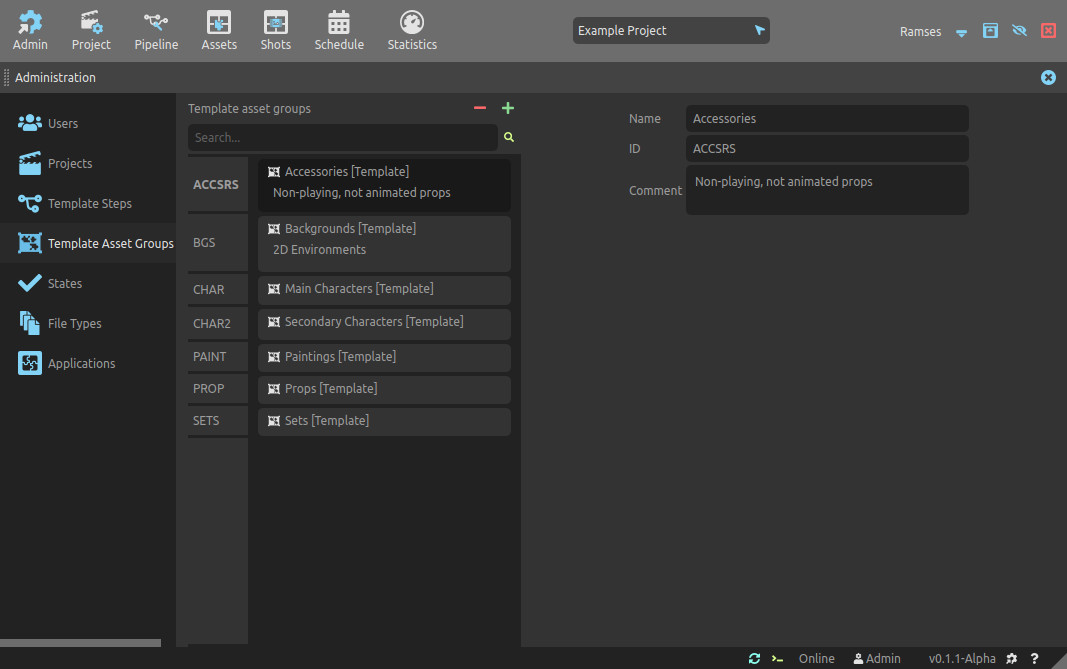Select the Accessories [Template] card

click(384, 184)
